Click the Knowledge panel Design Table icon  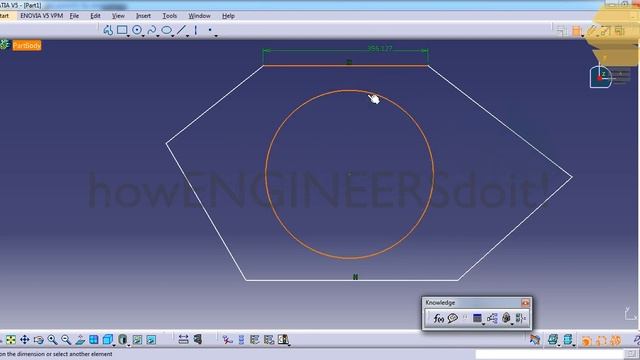477,318
